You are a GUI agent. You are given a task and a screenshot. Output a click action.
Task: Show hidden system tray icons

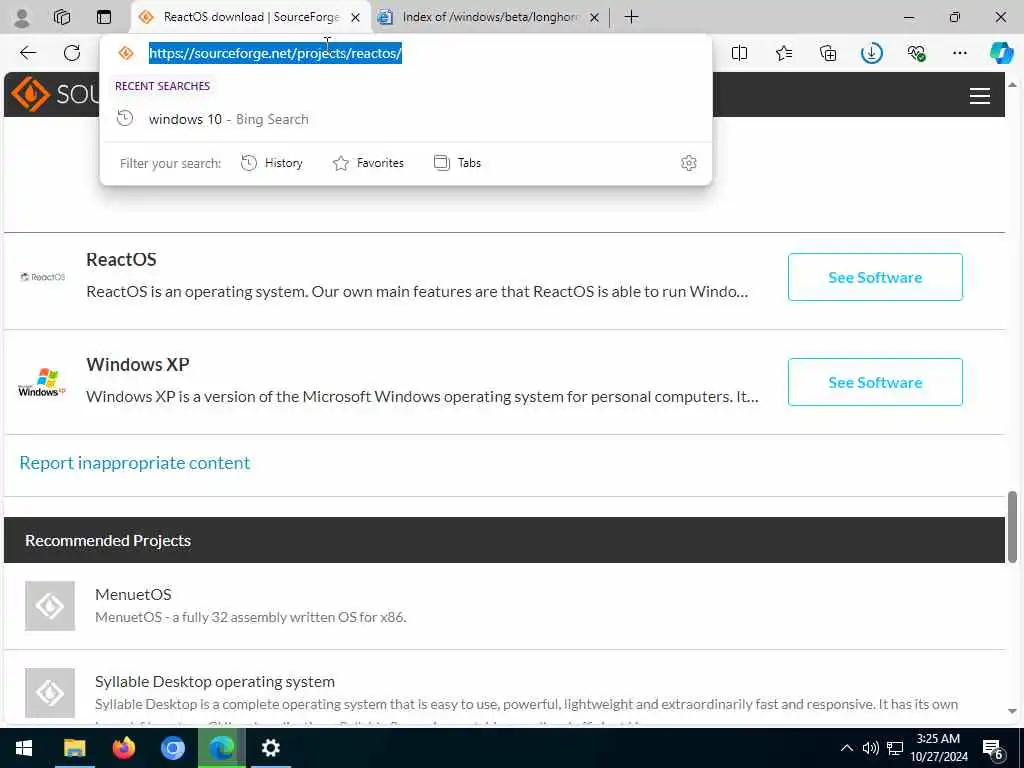coord(846,748)
